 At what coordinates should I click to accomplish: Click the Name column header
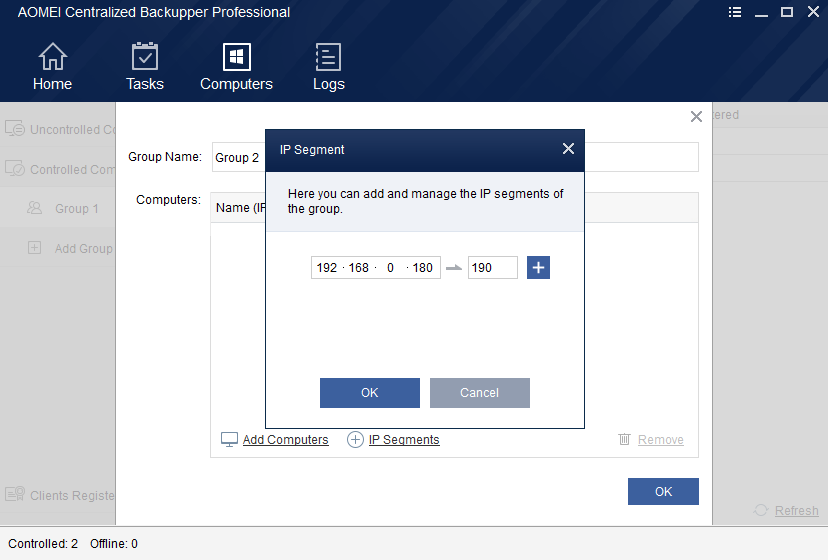[240, 208]
